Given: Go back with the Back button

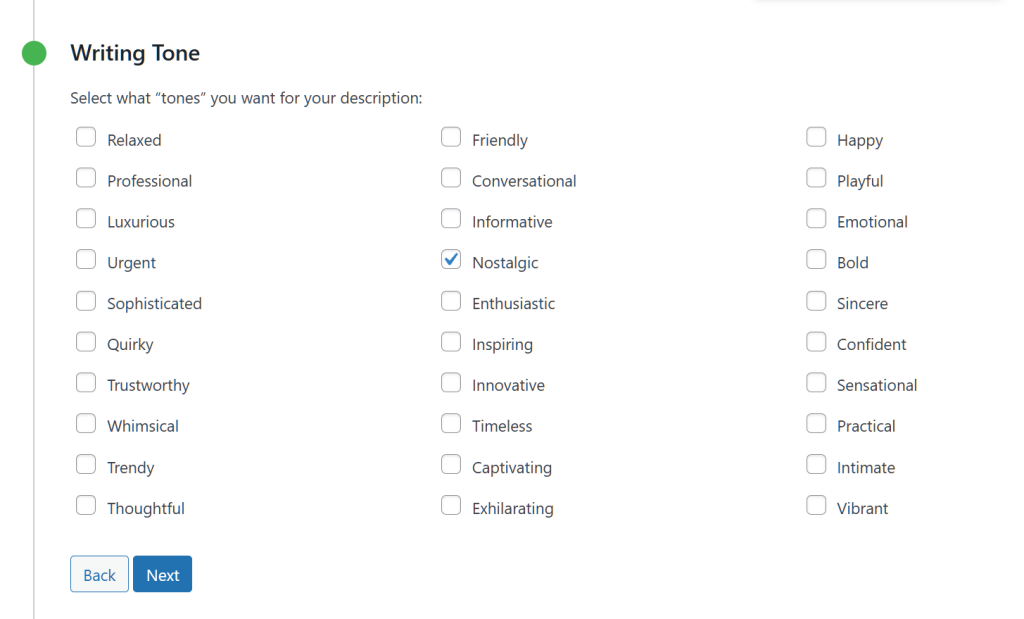Looking at the screenshot, I should [x=99, y=574].
